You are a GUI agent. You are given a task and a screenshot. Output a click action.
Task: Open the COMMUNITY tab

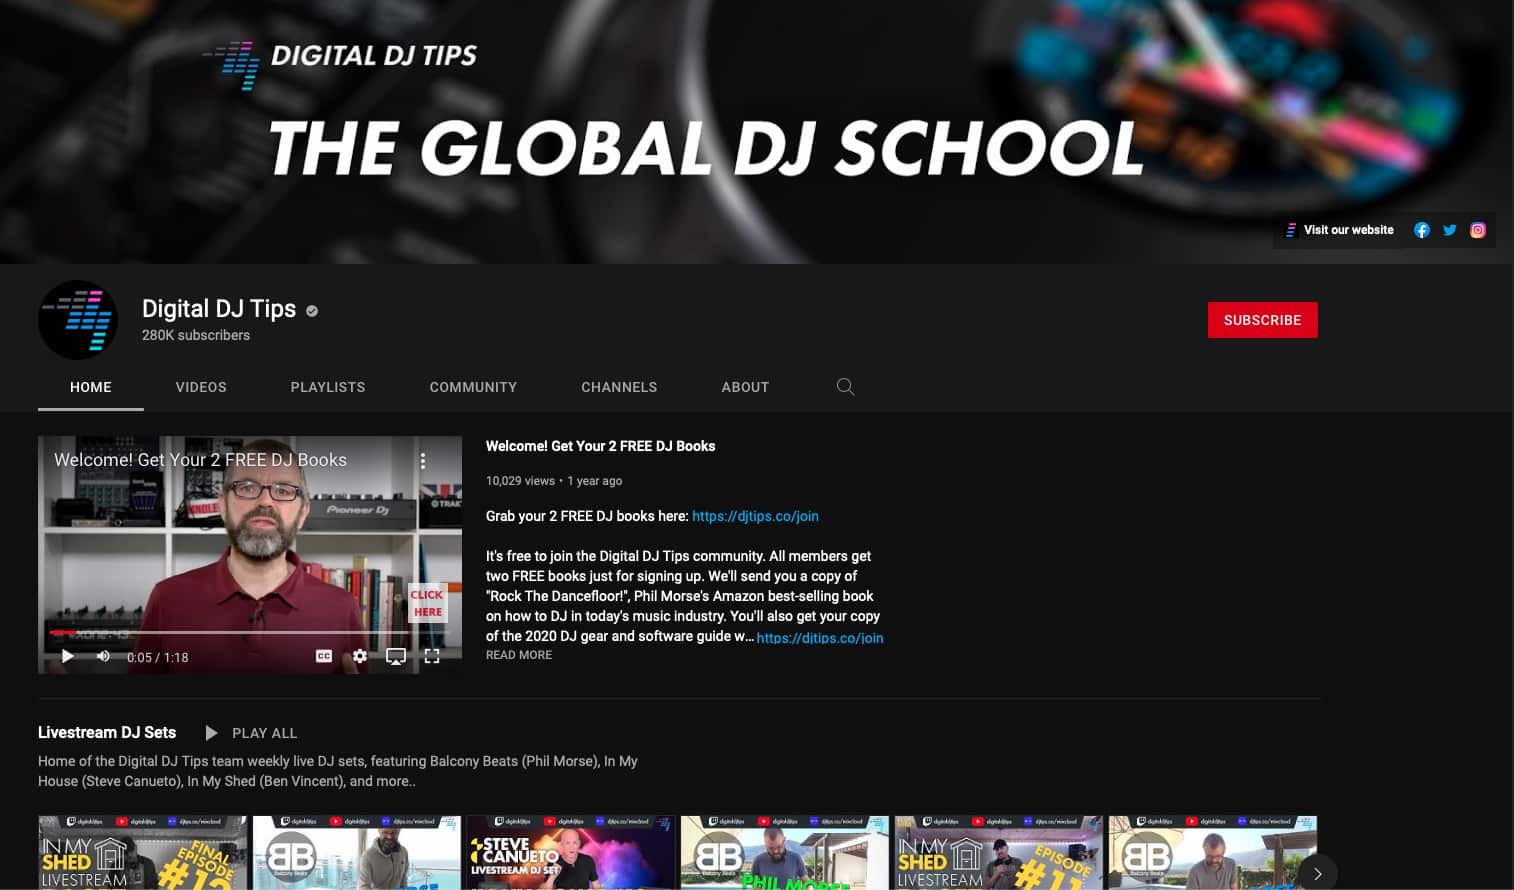coord(472,387)
